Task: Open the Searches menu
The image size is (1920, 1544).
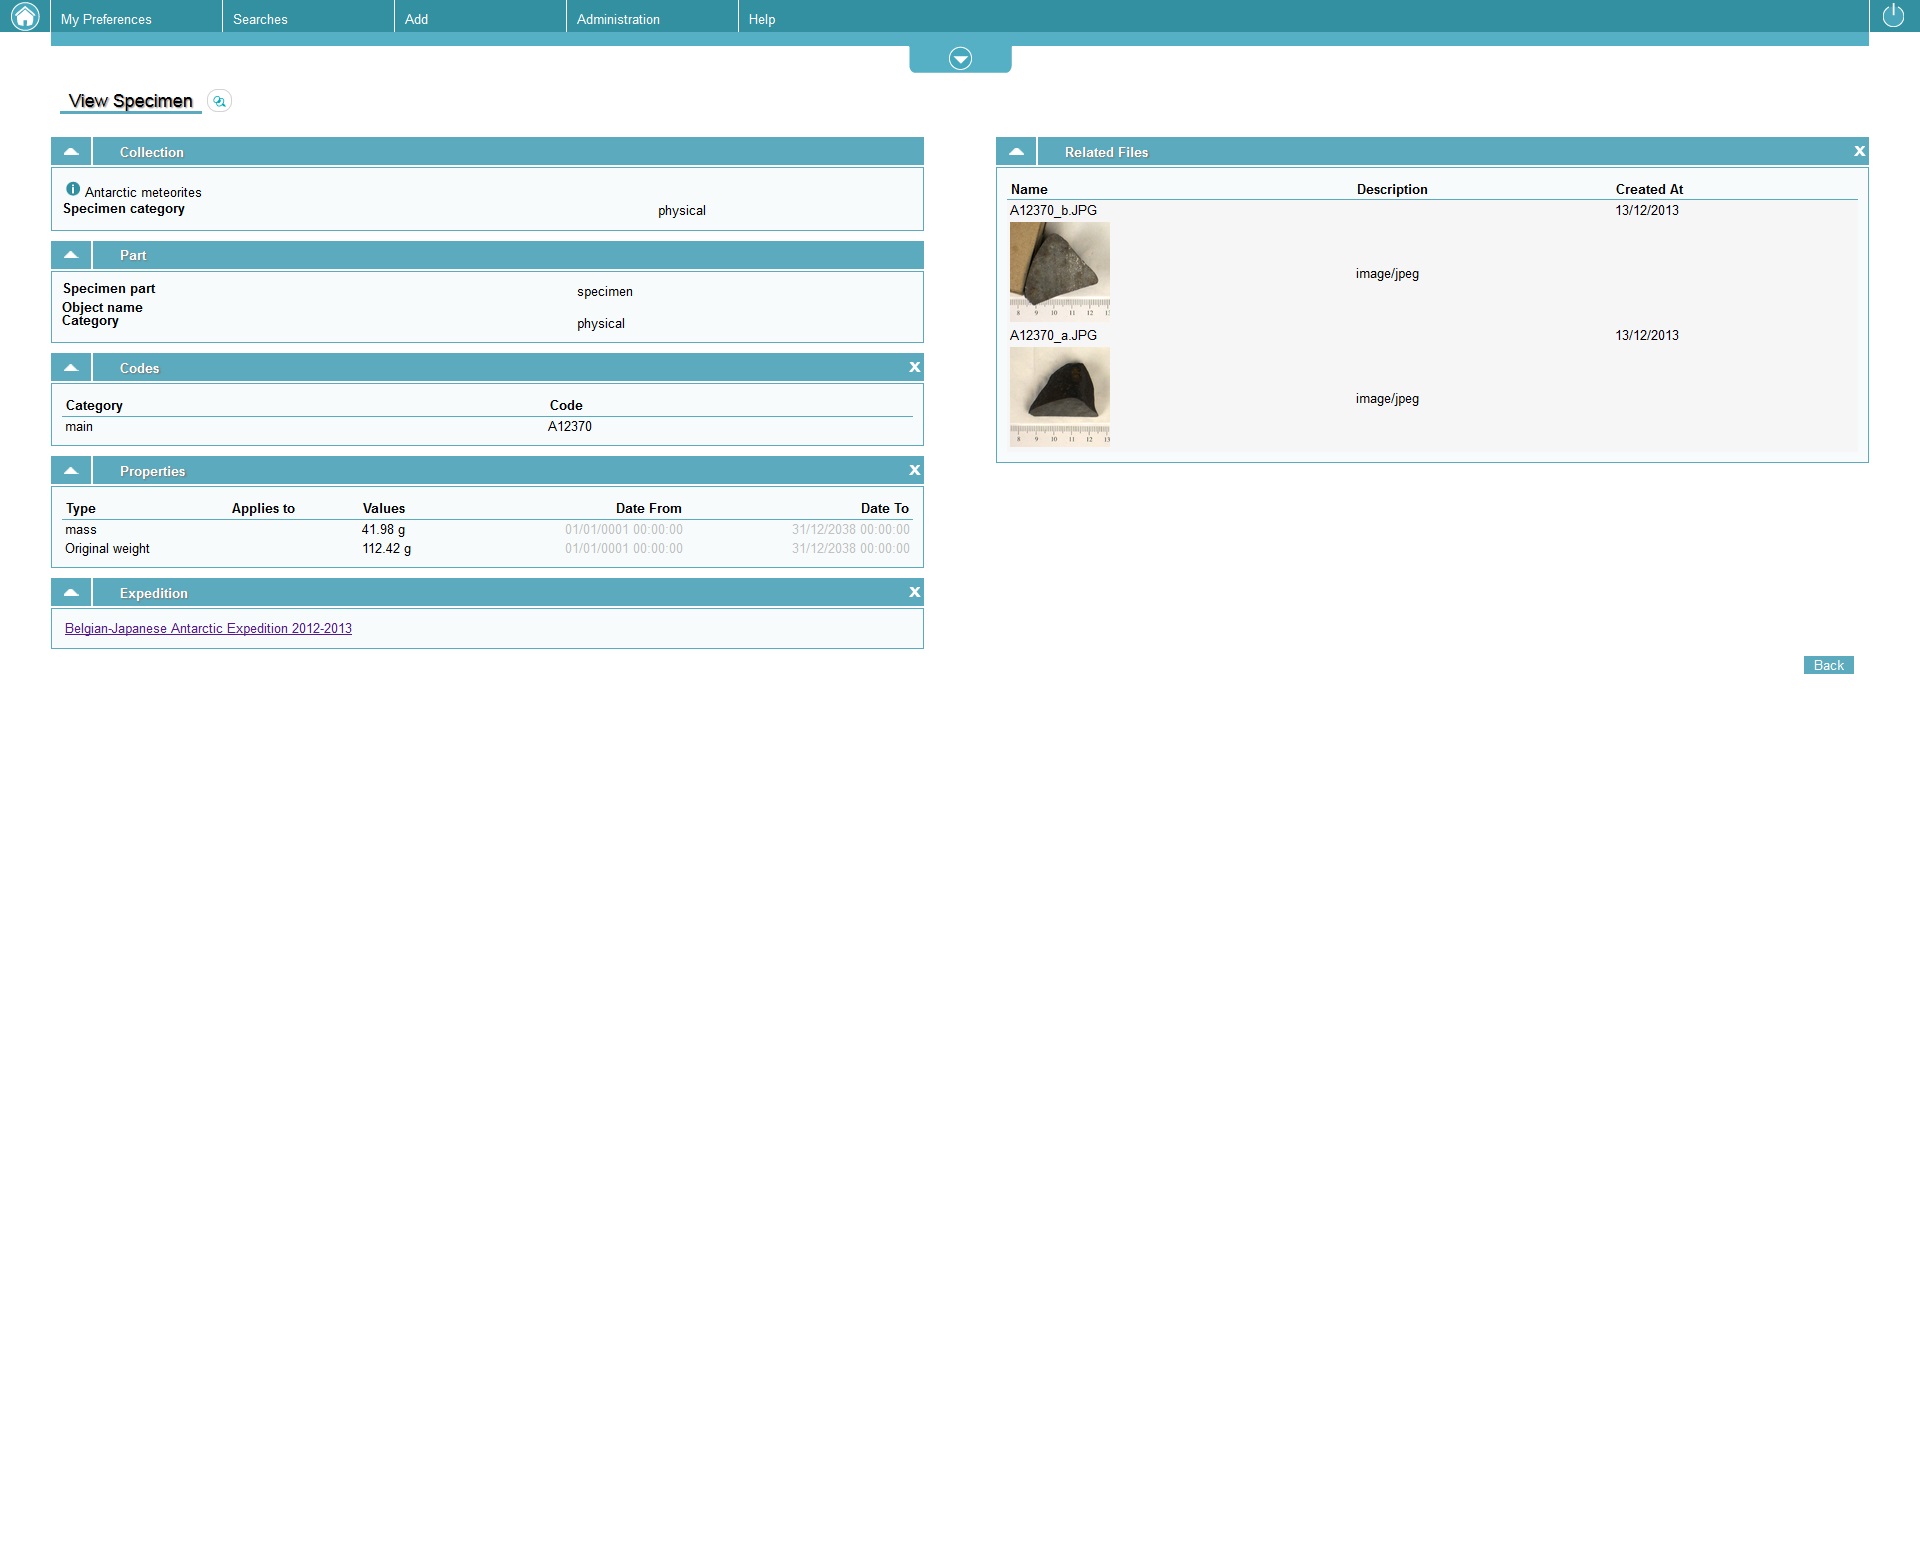Action: click(x=260, y=19)
